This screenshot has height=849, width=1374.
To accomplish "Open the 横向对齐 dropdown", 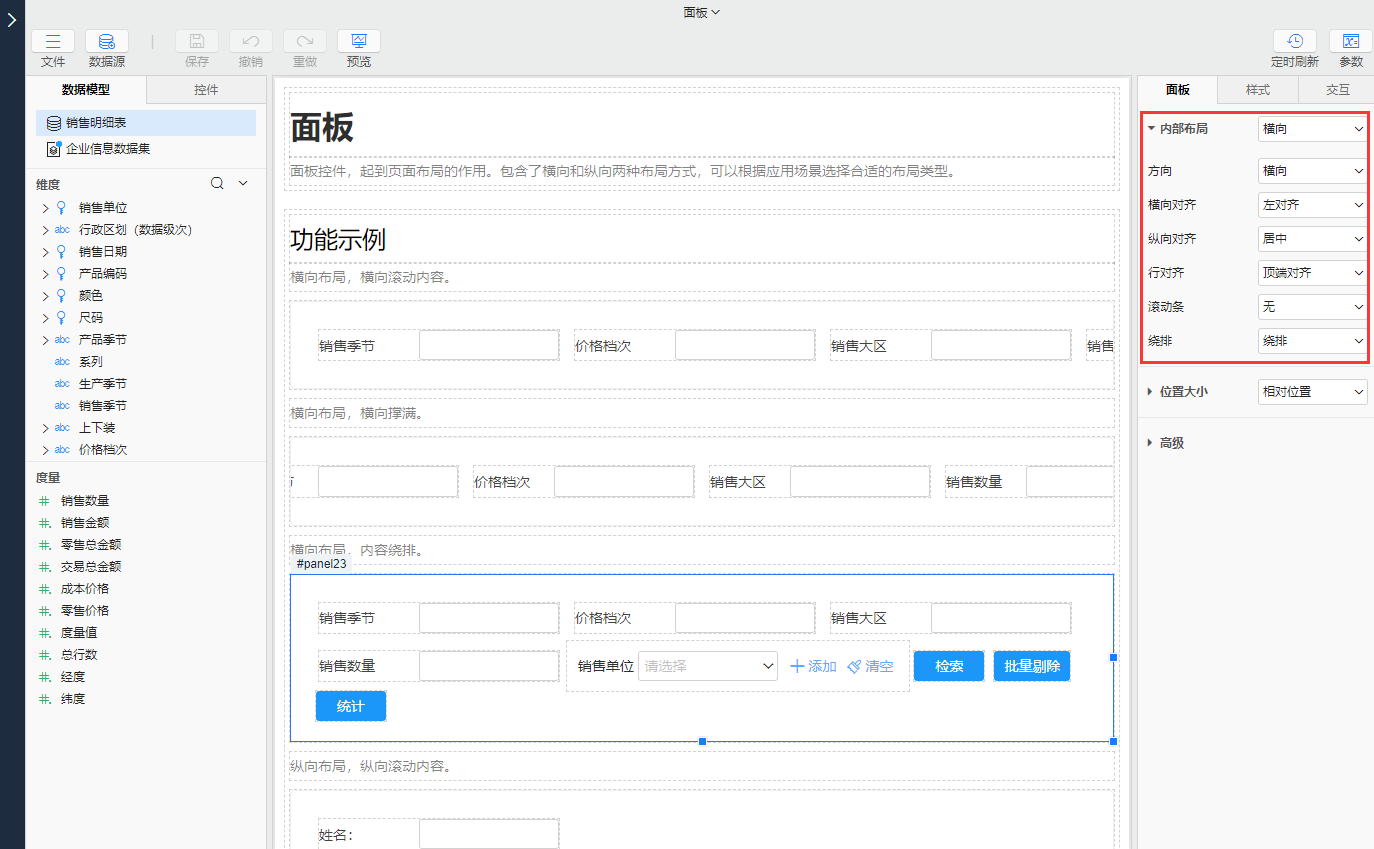I will coord(1311,205).
